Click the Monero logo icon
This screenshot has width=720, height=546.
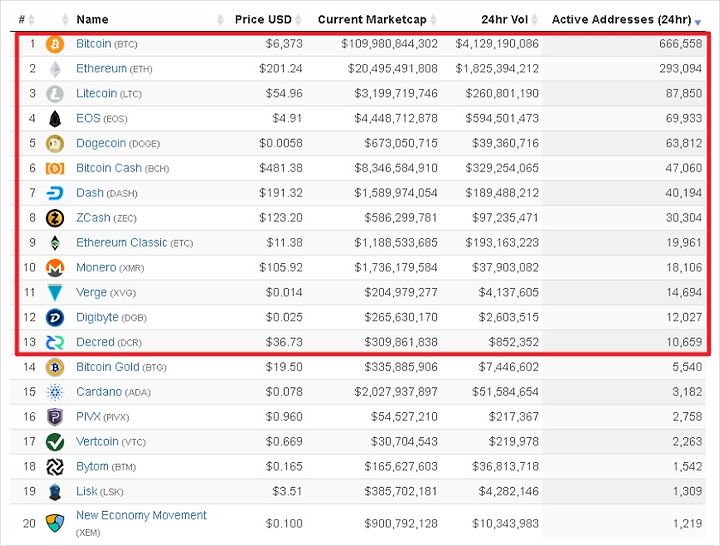[55, 268]
